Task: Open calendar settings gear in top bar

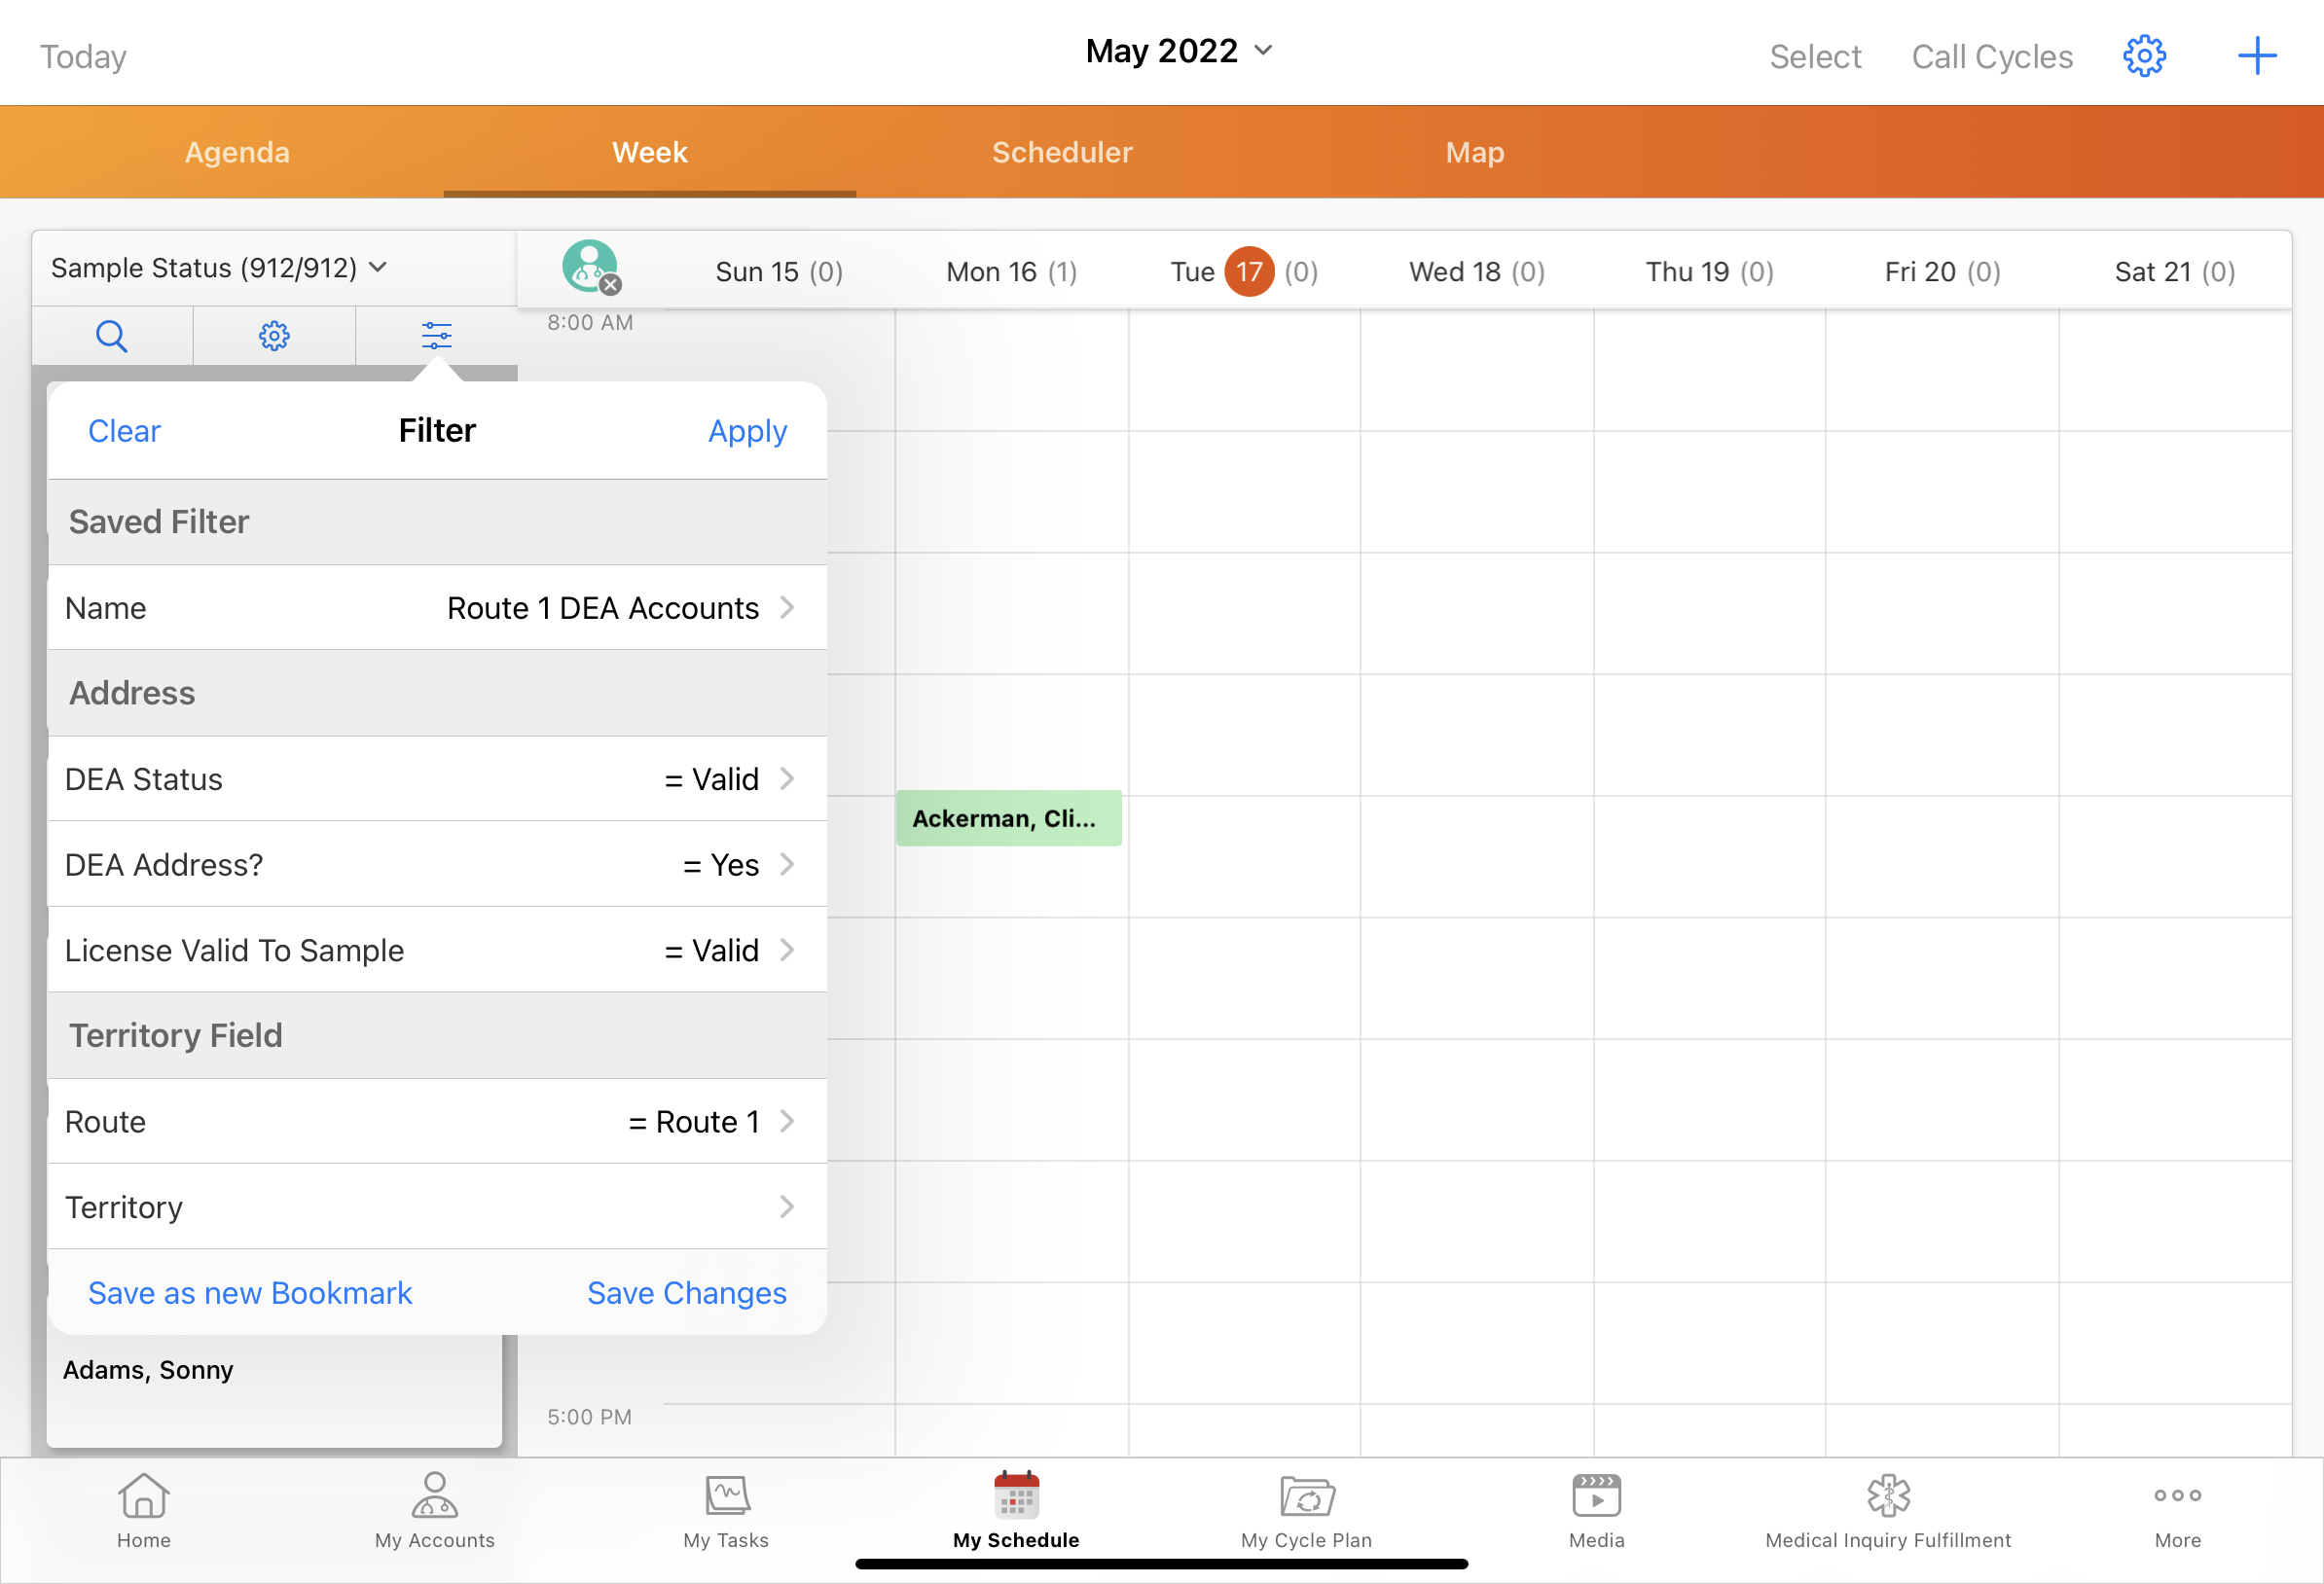Action: [x=2144, y=56]
